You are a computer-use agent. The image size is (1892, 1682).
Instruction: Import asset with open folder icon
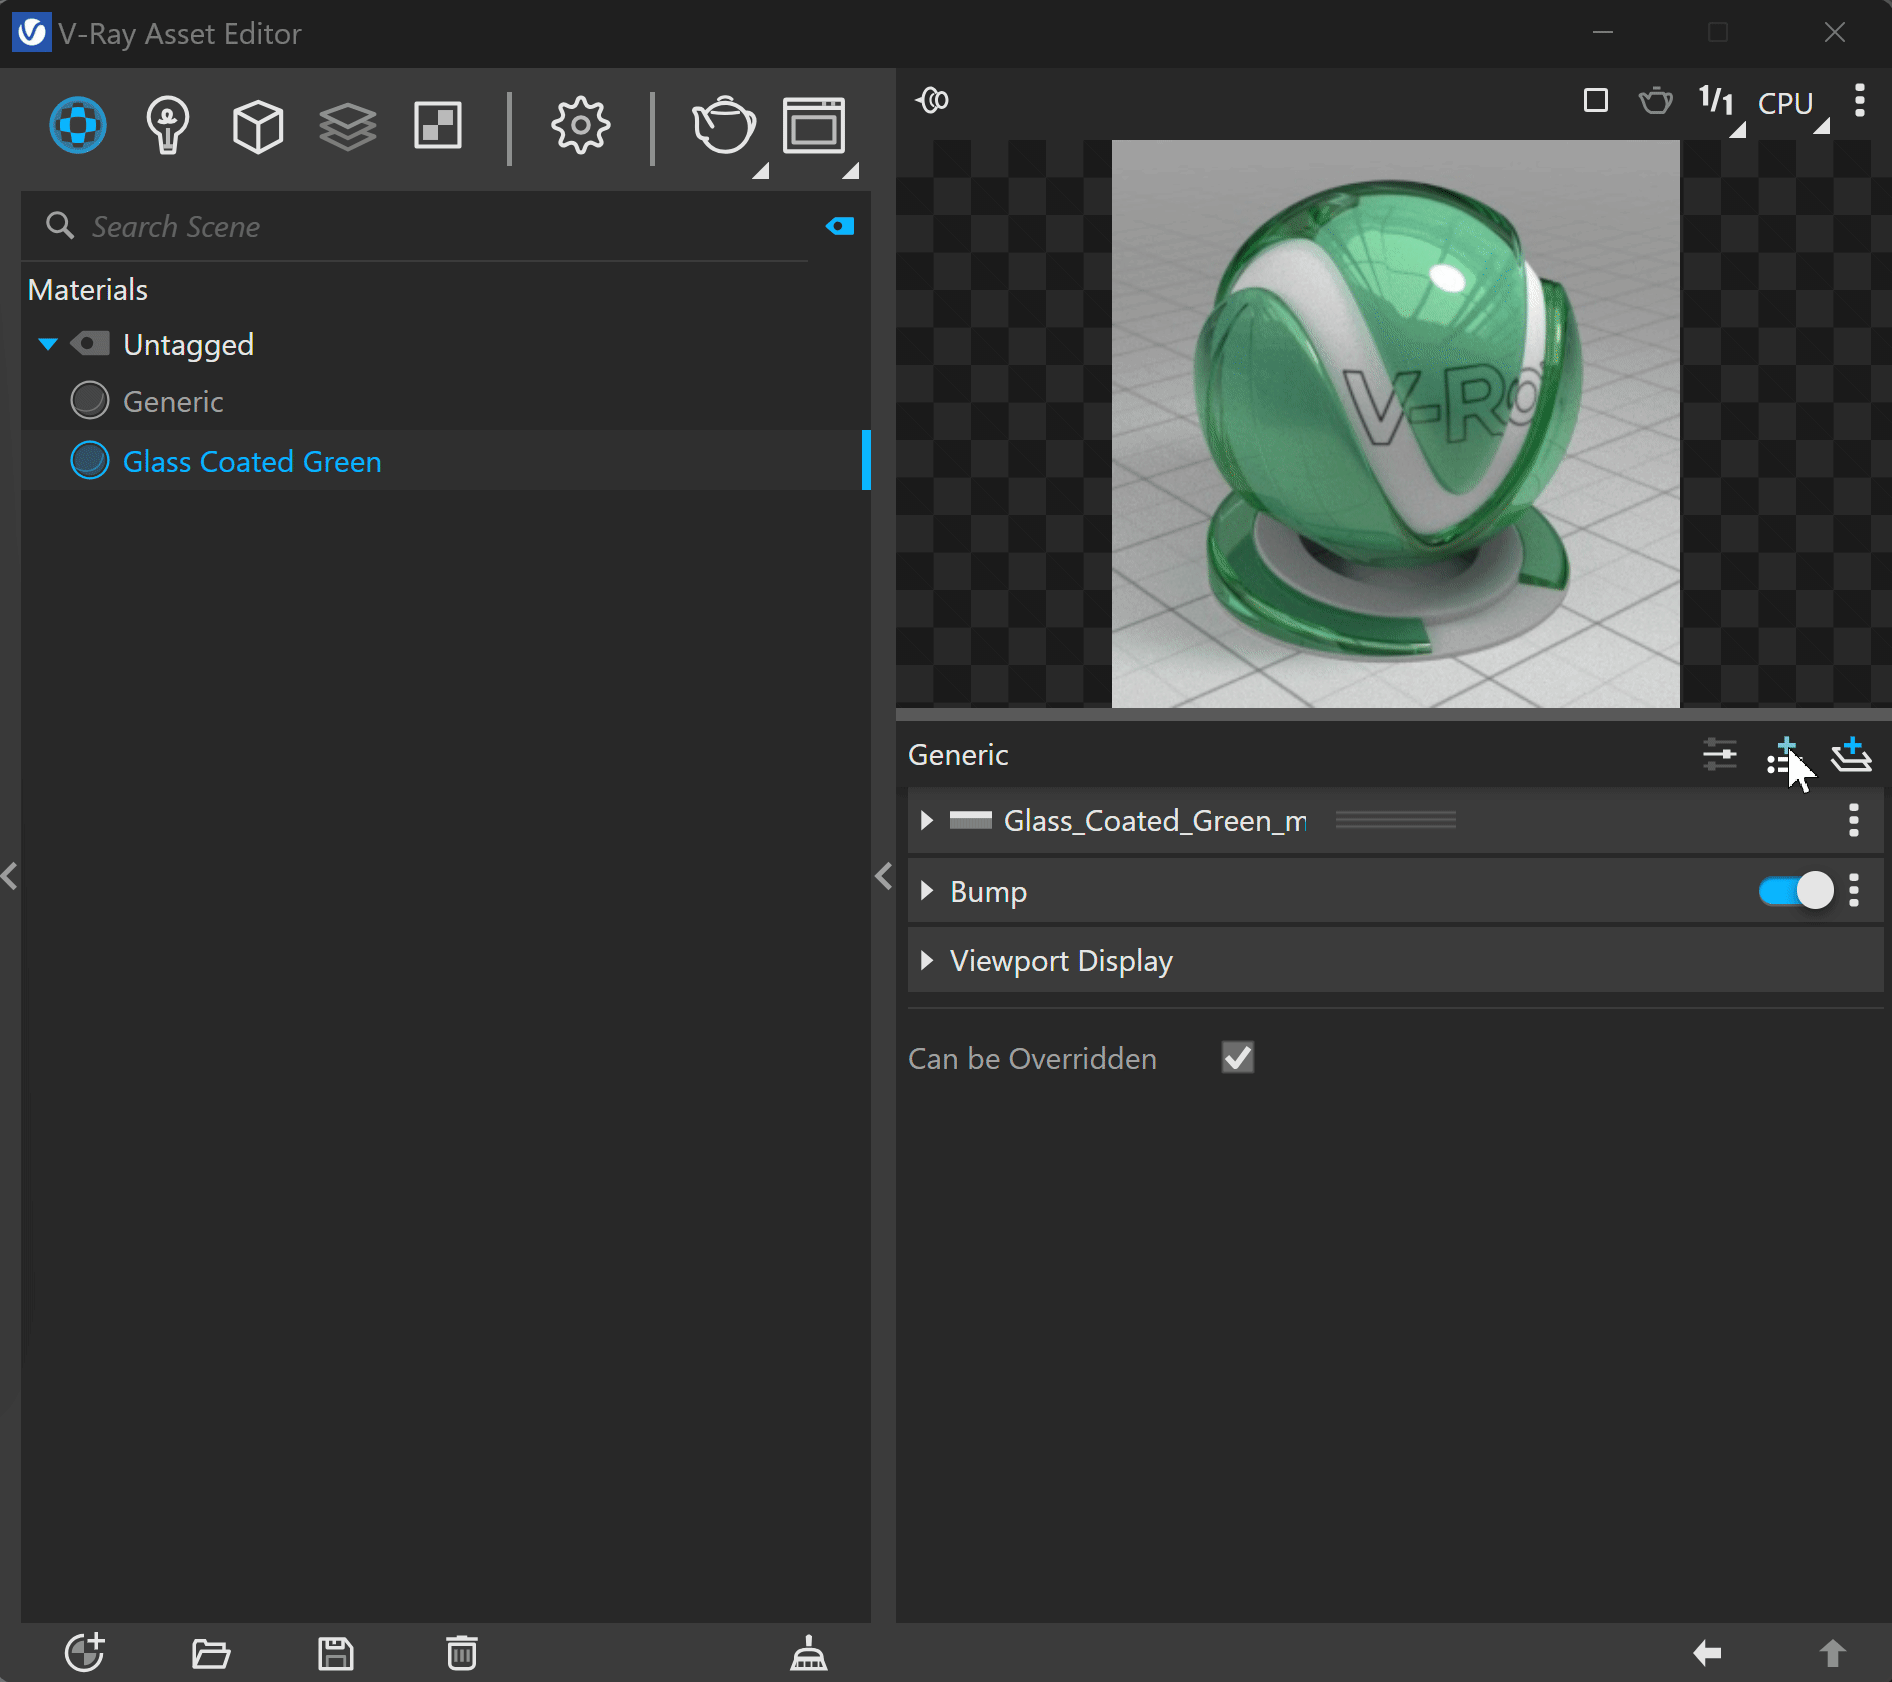[211, 1653]
